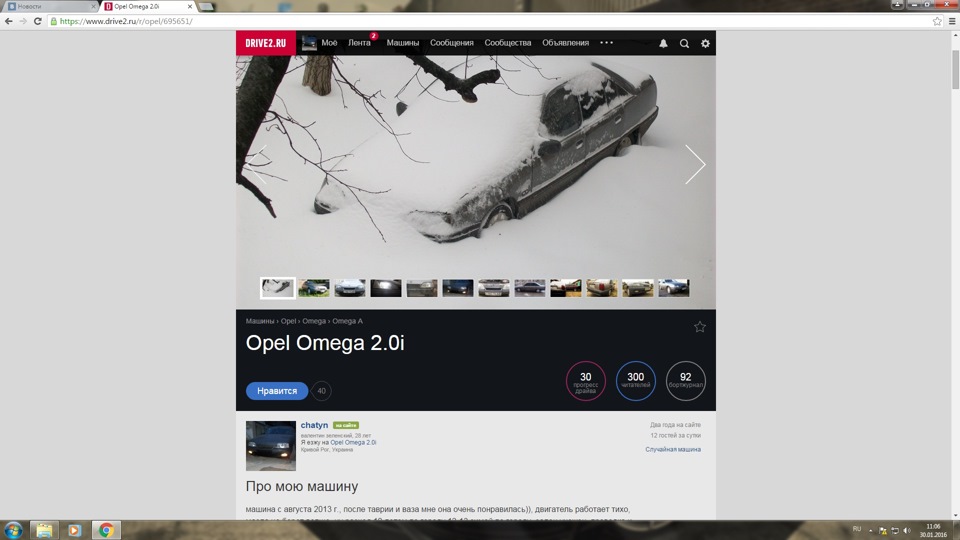Open media player from taskbar
The height and width of the screenshot is (540, 960).
pyautogui.click(x=75, y=530)
